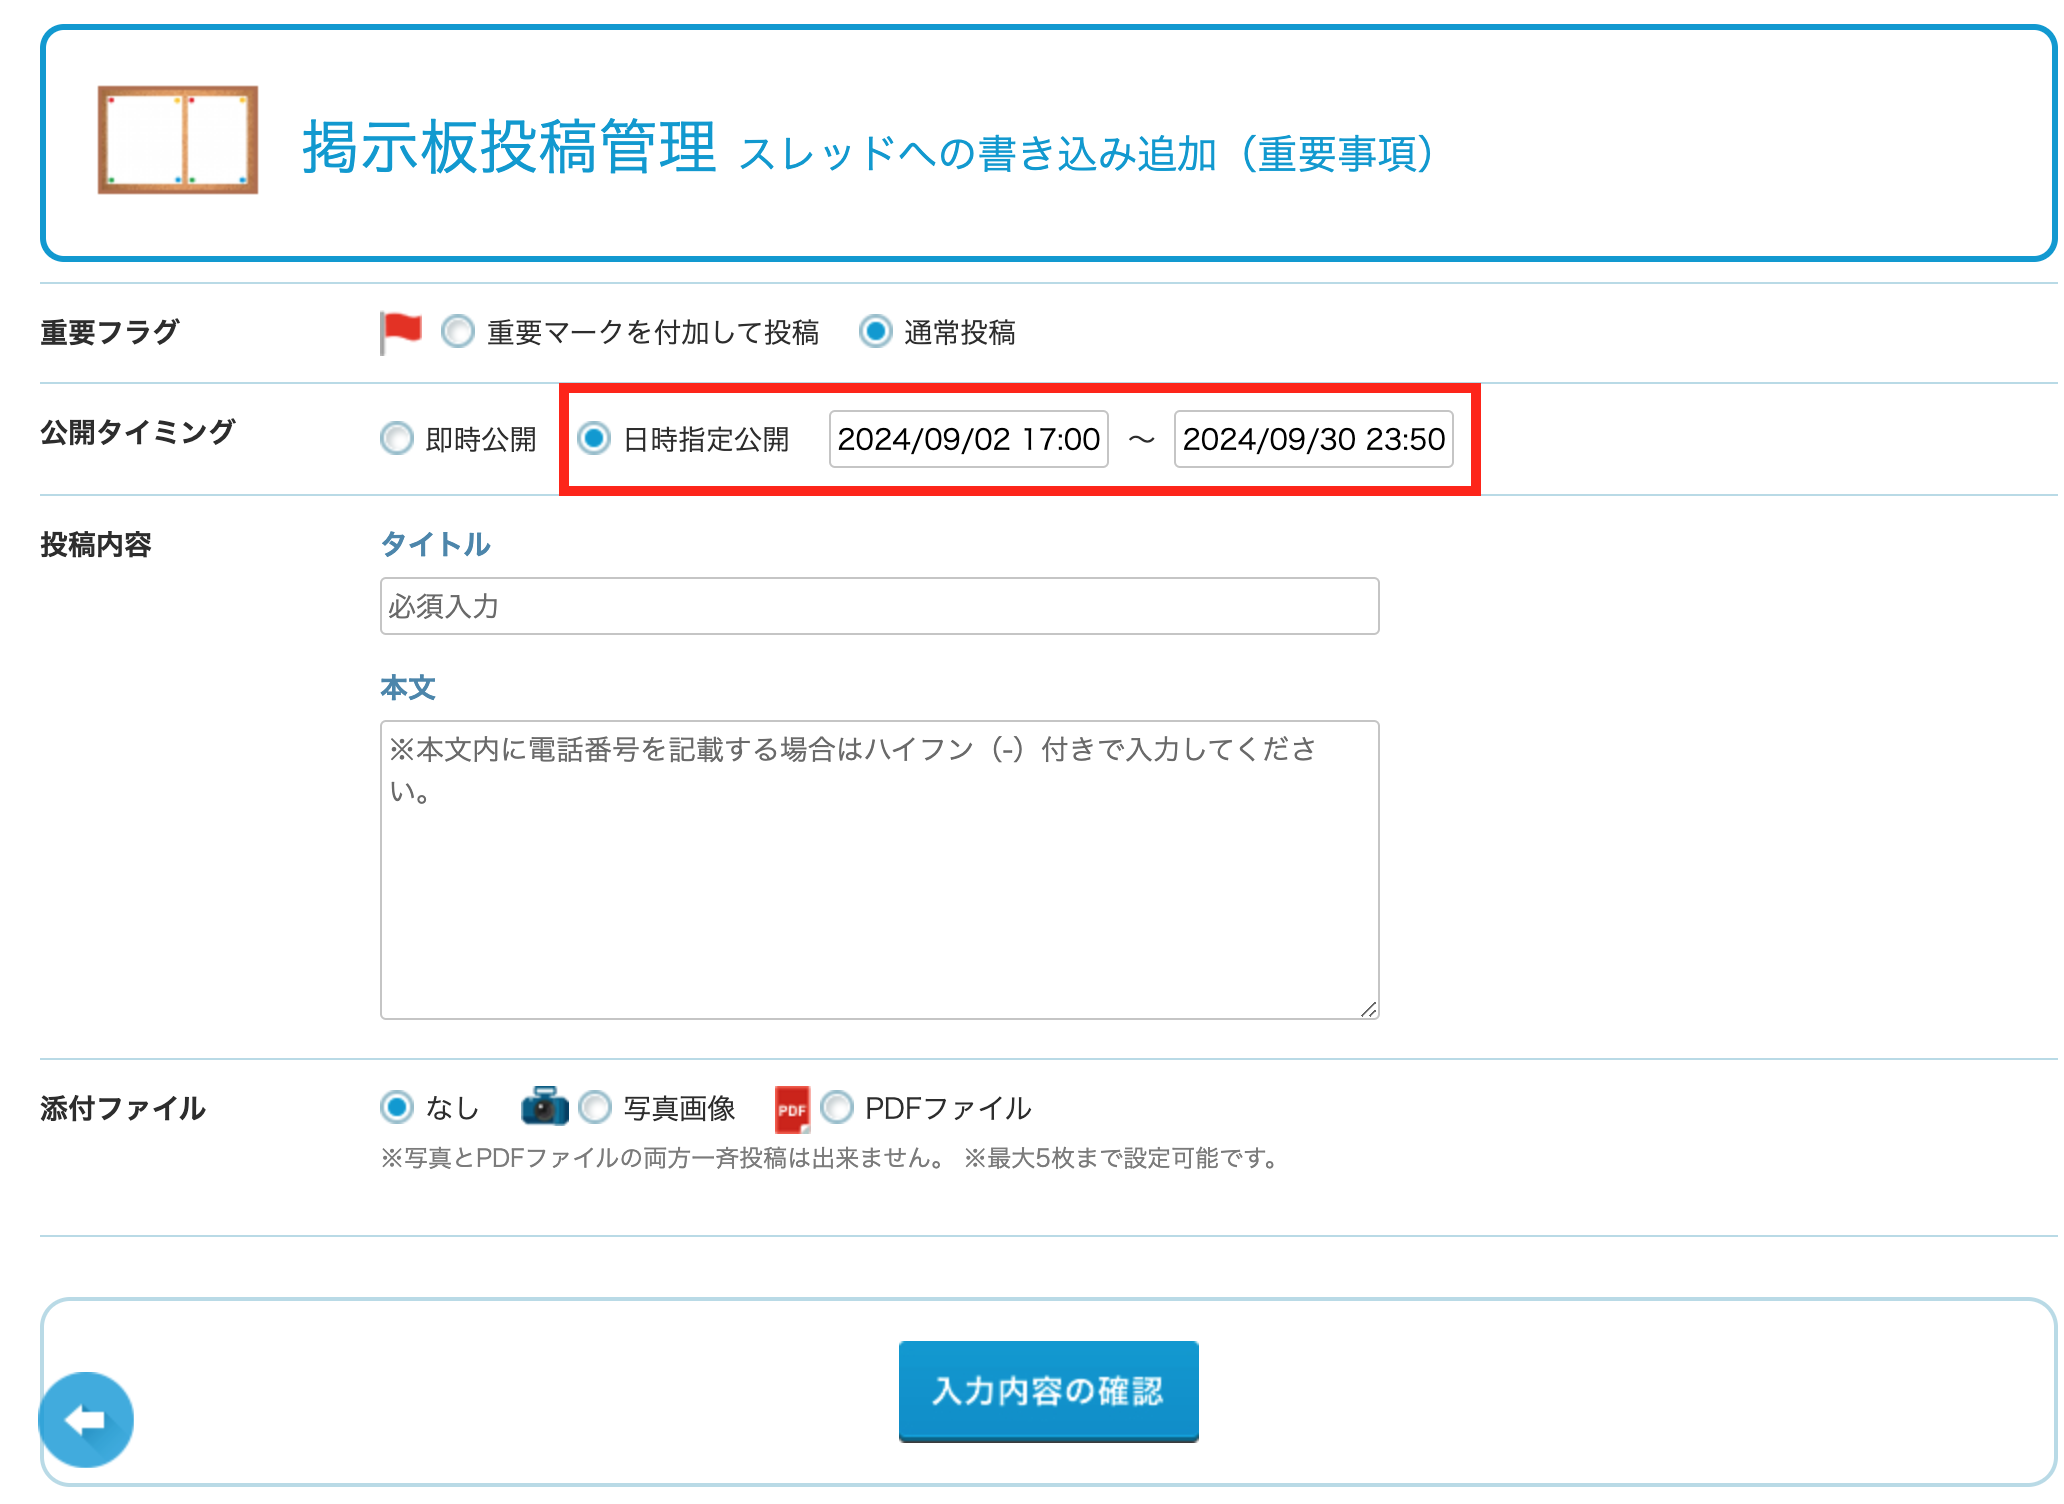Select なし attachment option
The height and width of the screenshot is (1504, 2064).
[x=397, y=1107]
